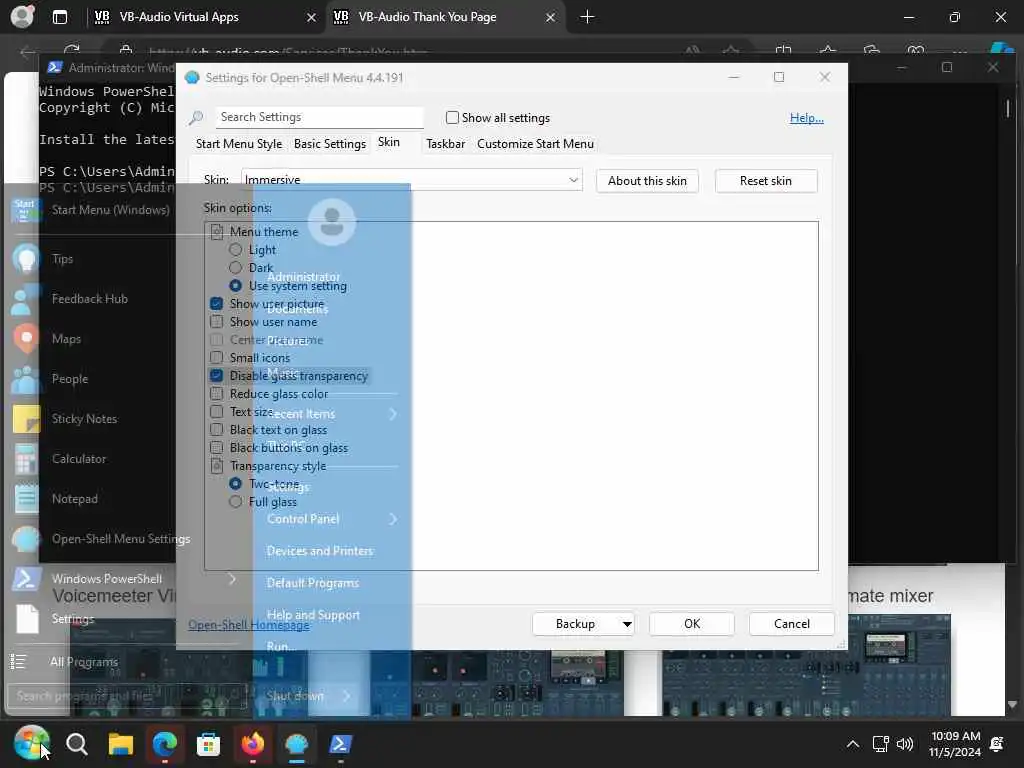Switch to Microsoft Edge on taskbar
Screen dimensions: 1024x768
165,744
